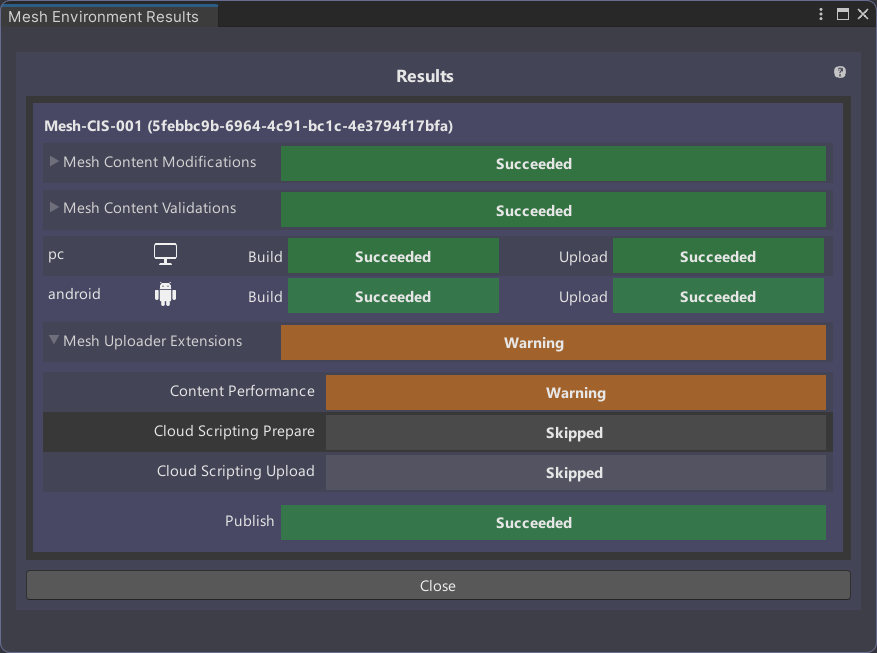Click the pc Upload Succeeded status
Viewport: 877px width, 653px height.
[x=718, y=257]
